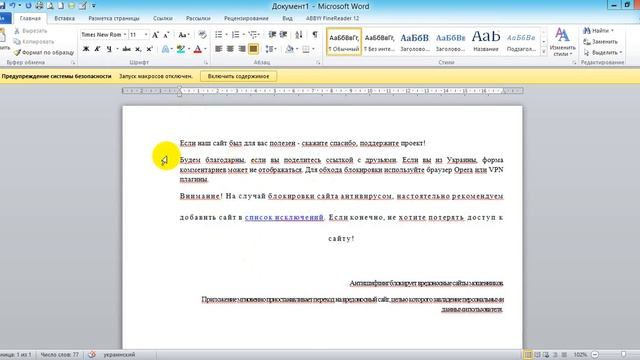Screen dimensions: 640x360
Task: Open the font color dropdown arrow
Action: point(205,49)
